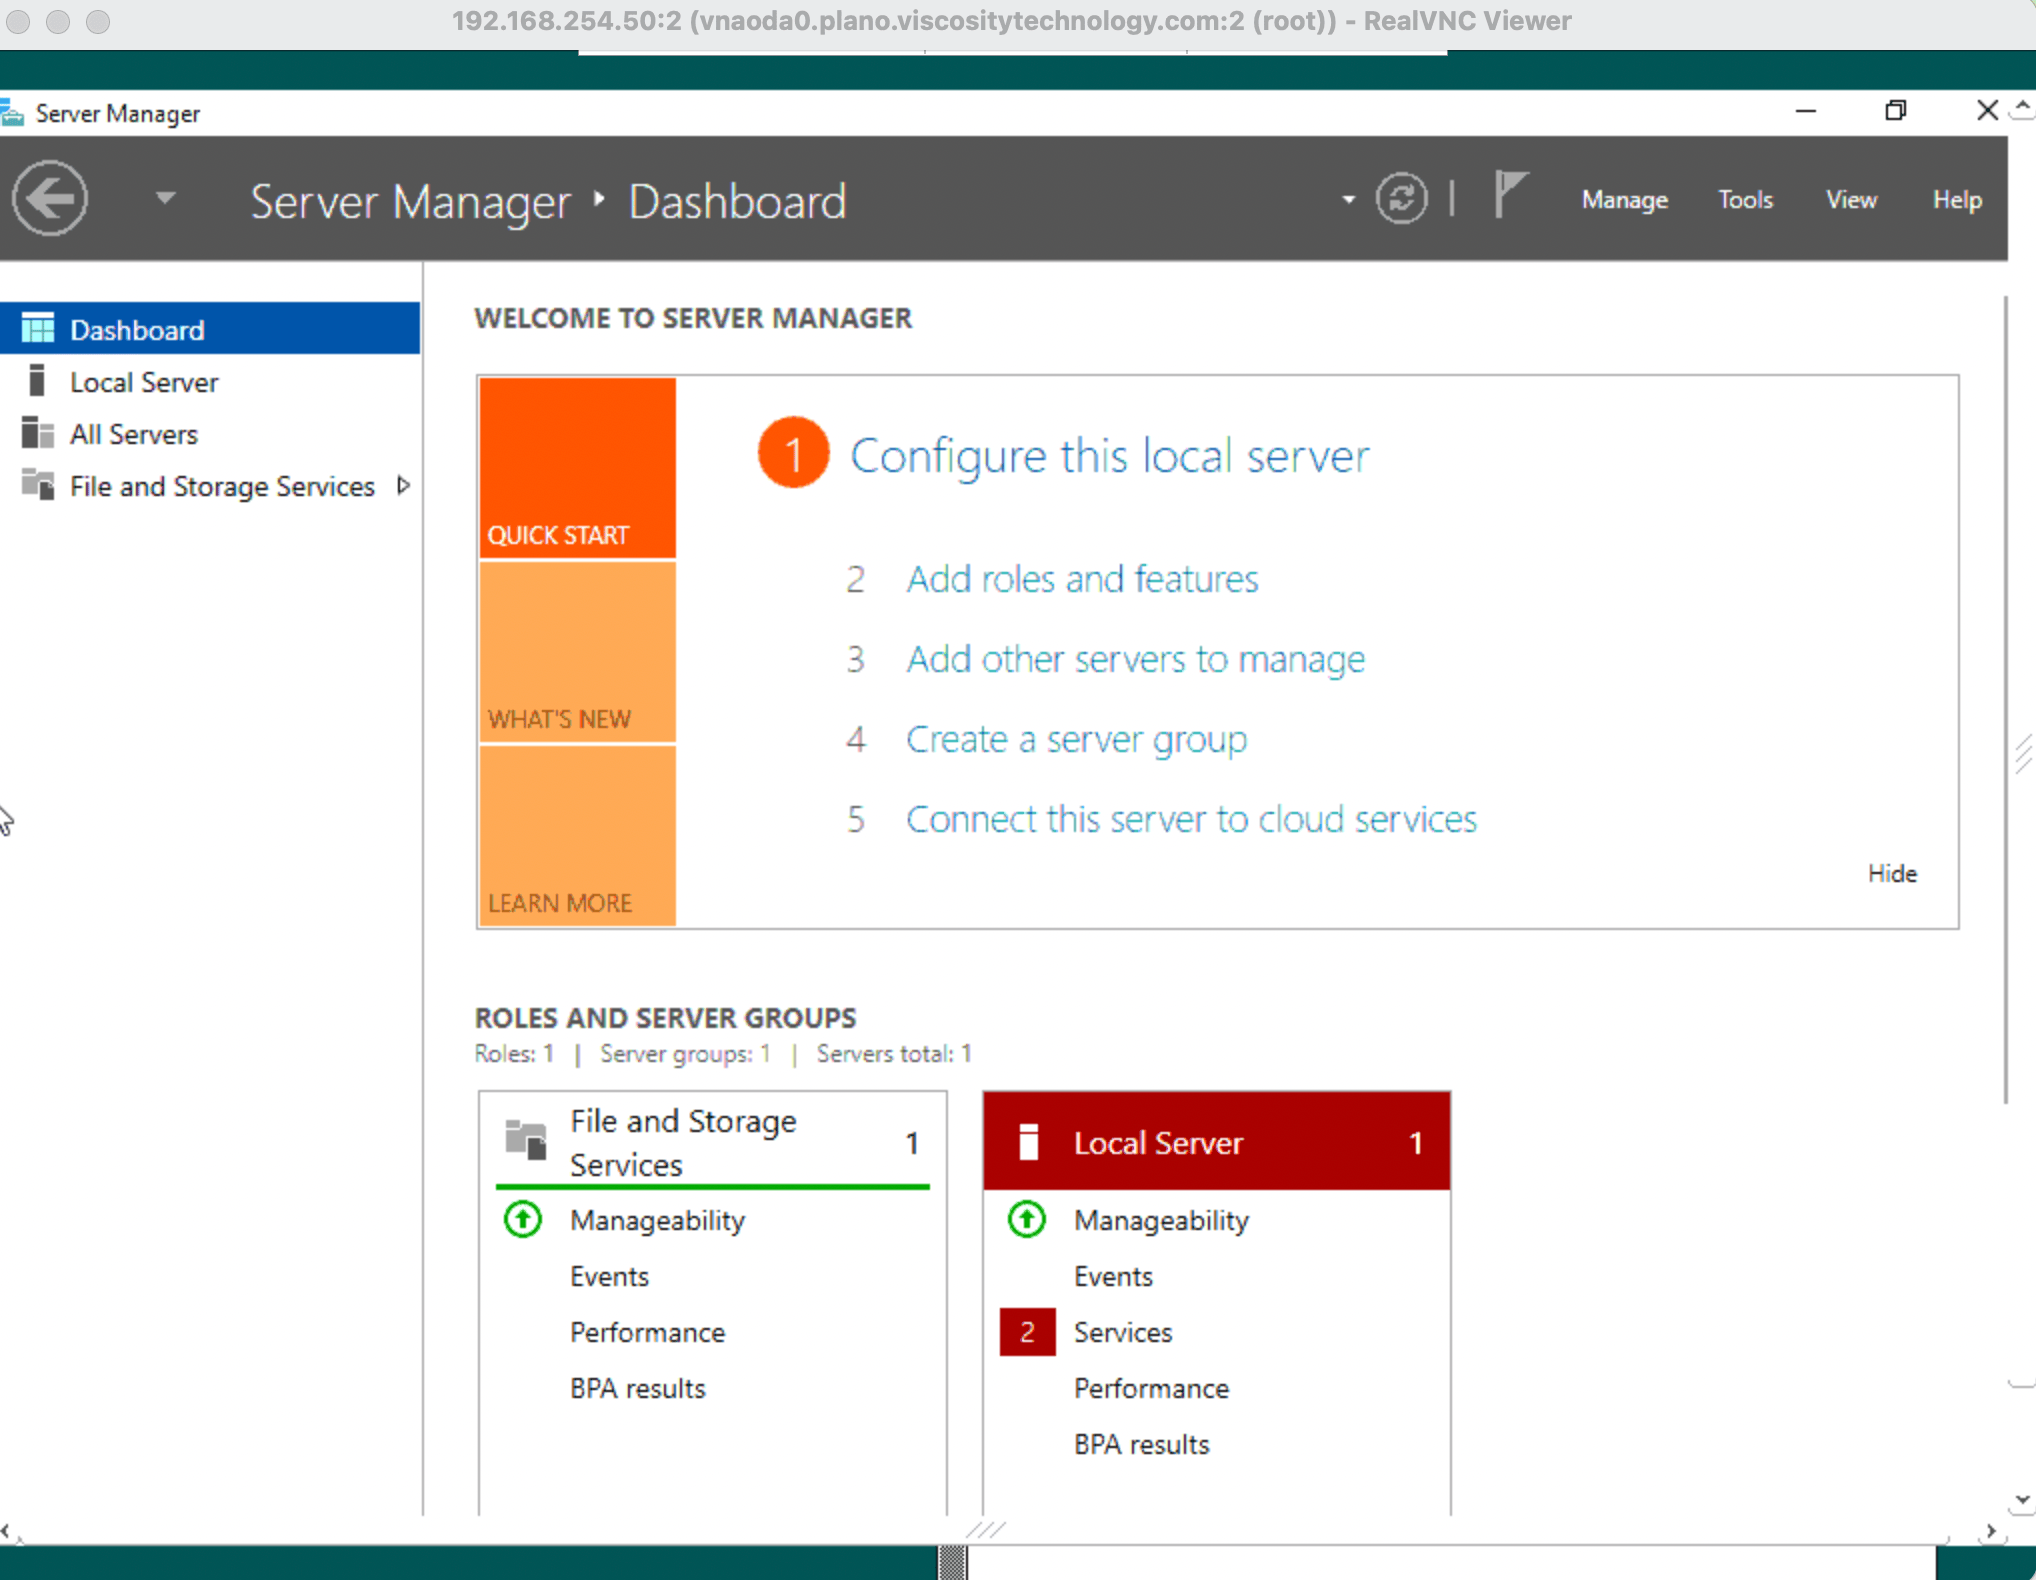Open the dropdown arrow left of refresh icon

1349,199
